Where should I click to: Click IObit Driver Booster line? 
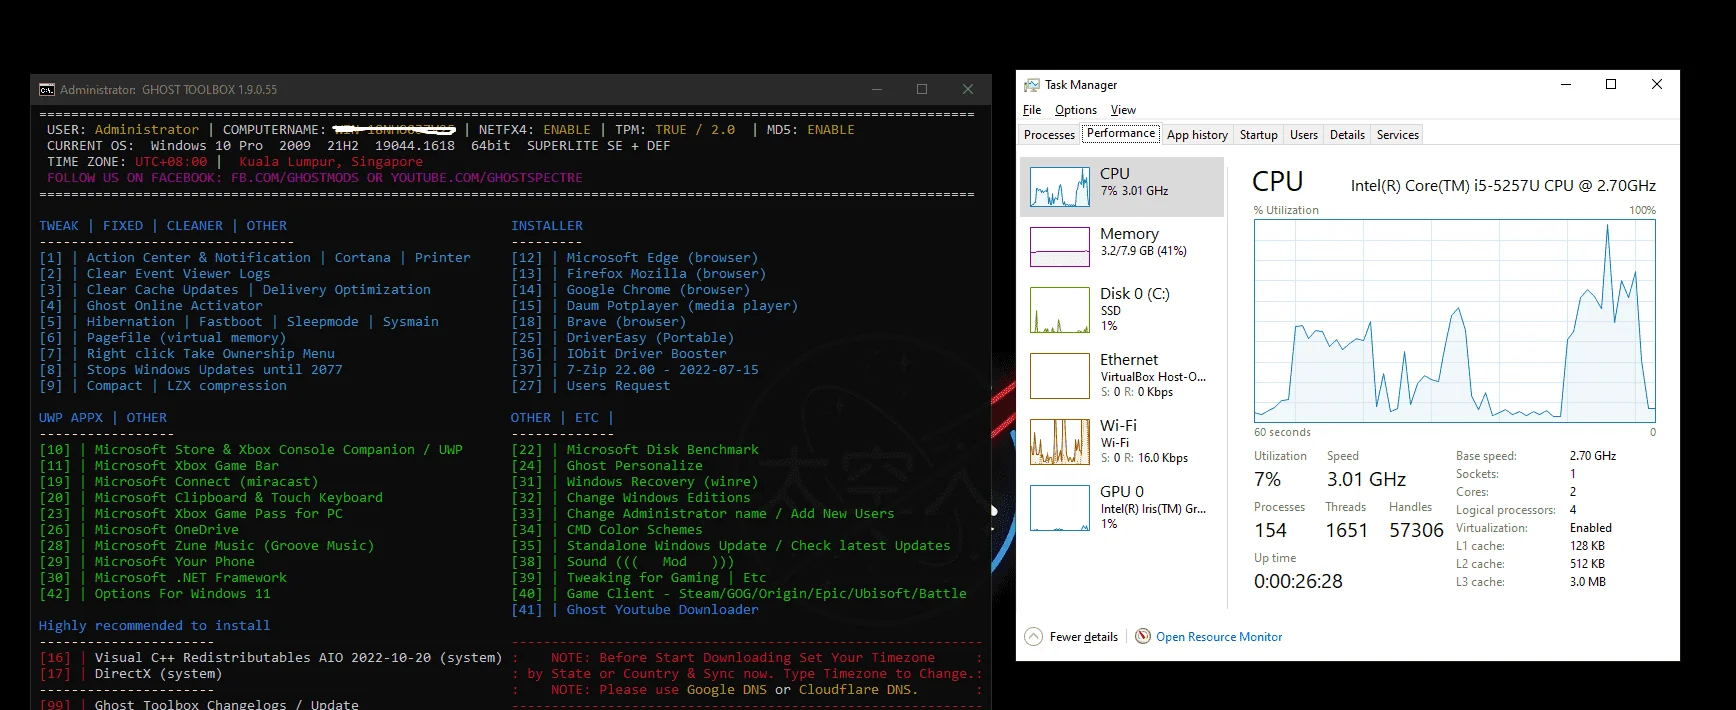619,353
